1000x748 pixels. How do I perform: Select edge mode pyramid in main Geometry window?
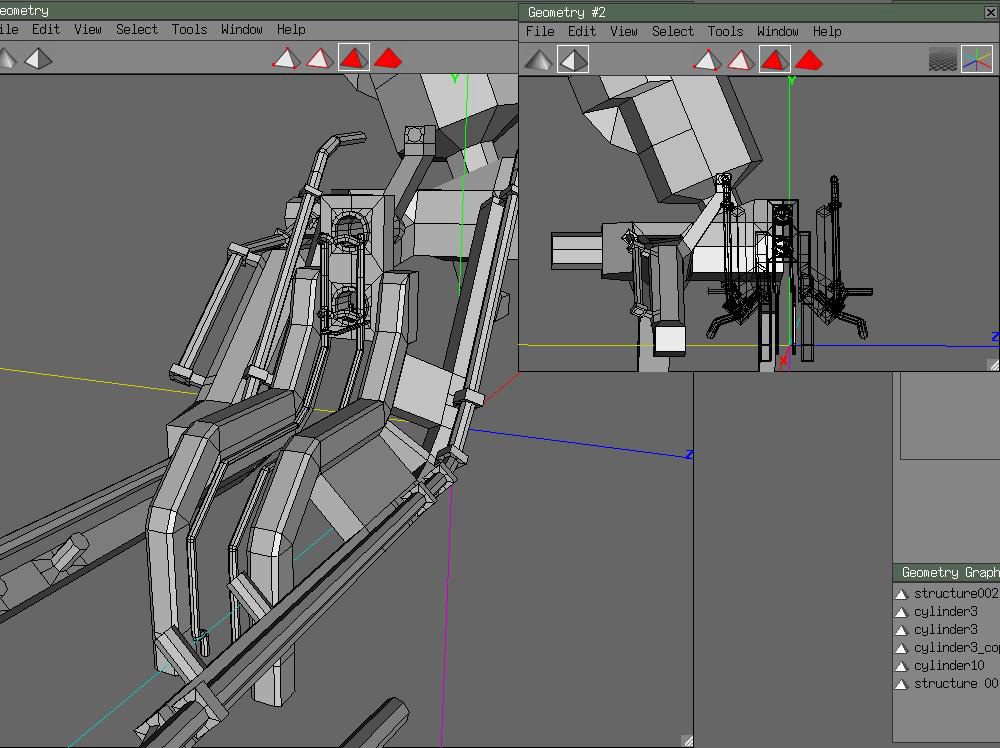click(319, 58)
